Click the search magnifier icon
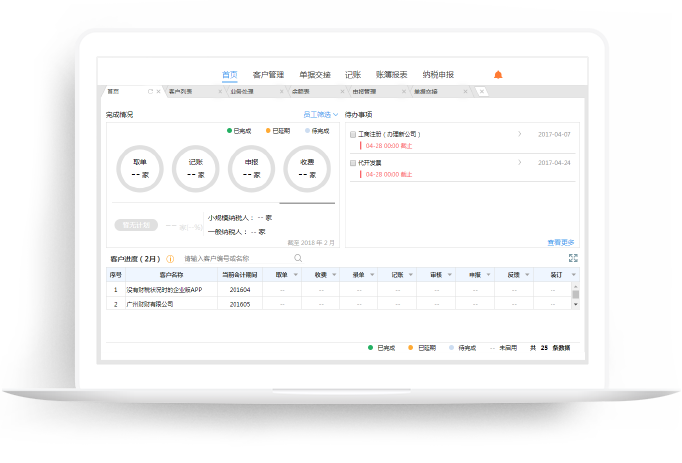Screen dimensions: 682x463 [x=297, y=258]
